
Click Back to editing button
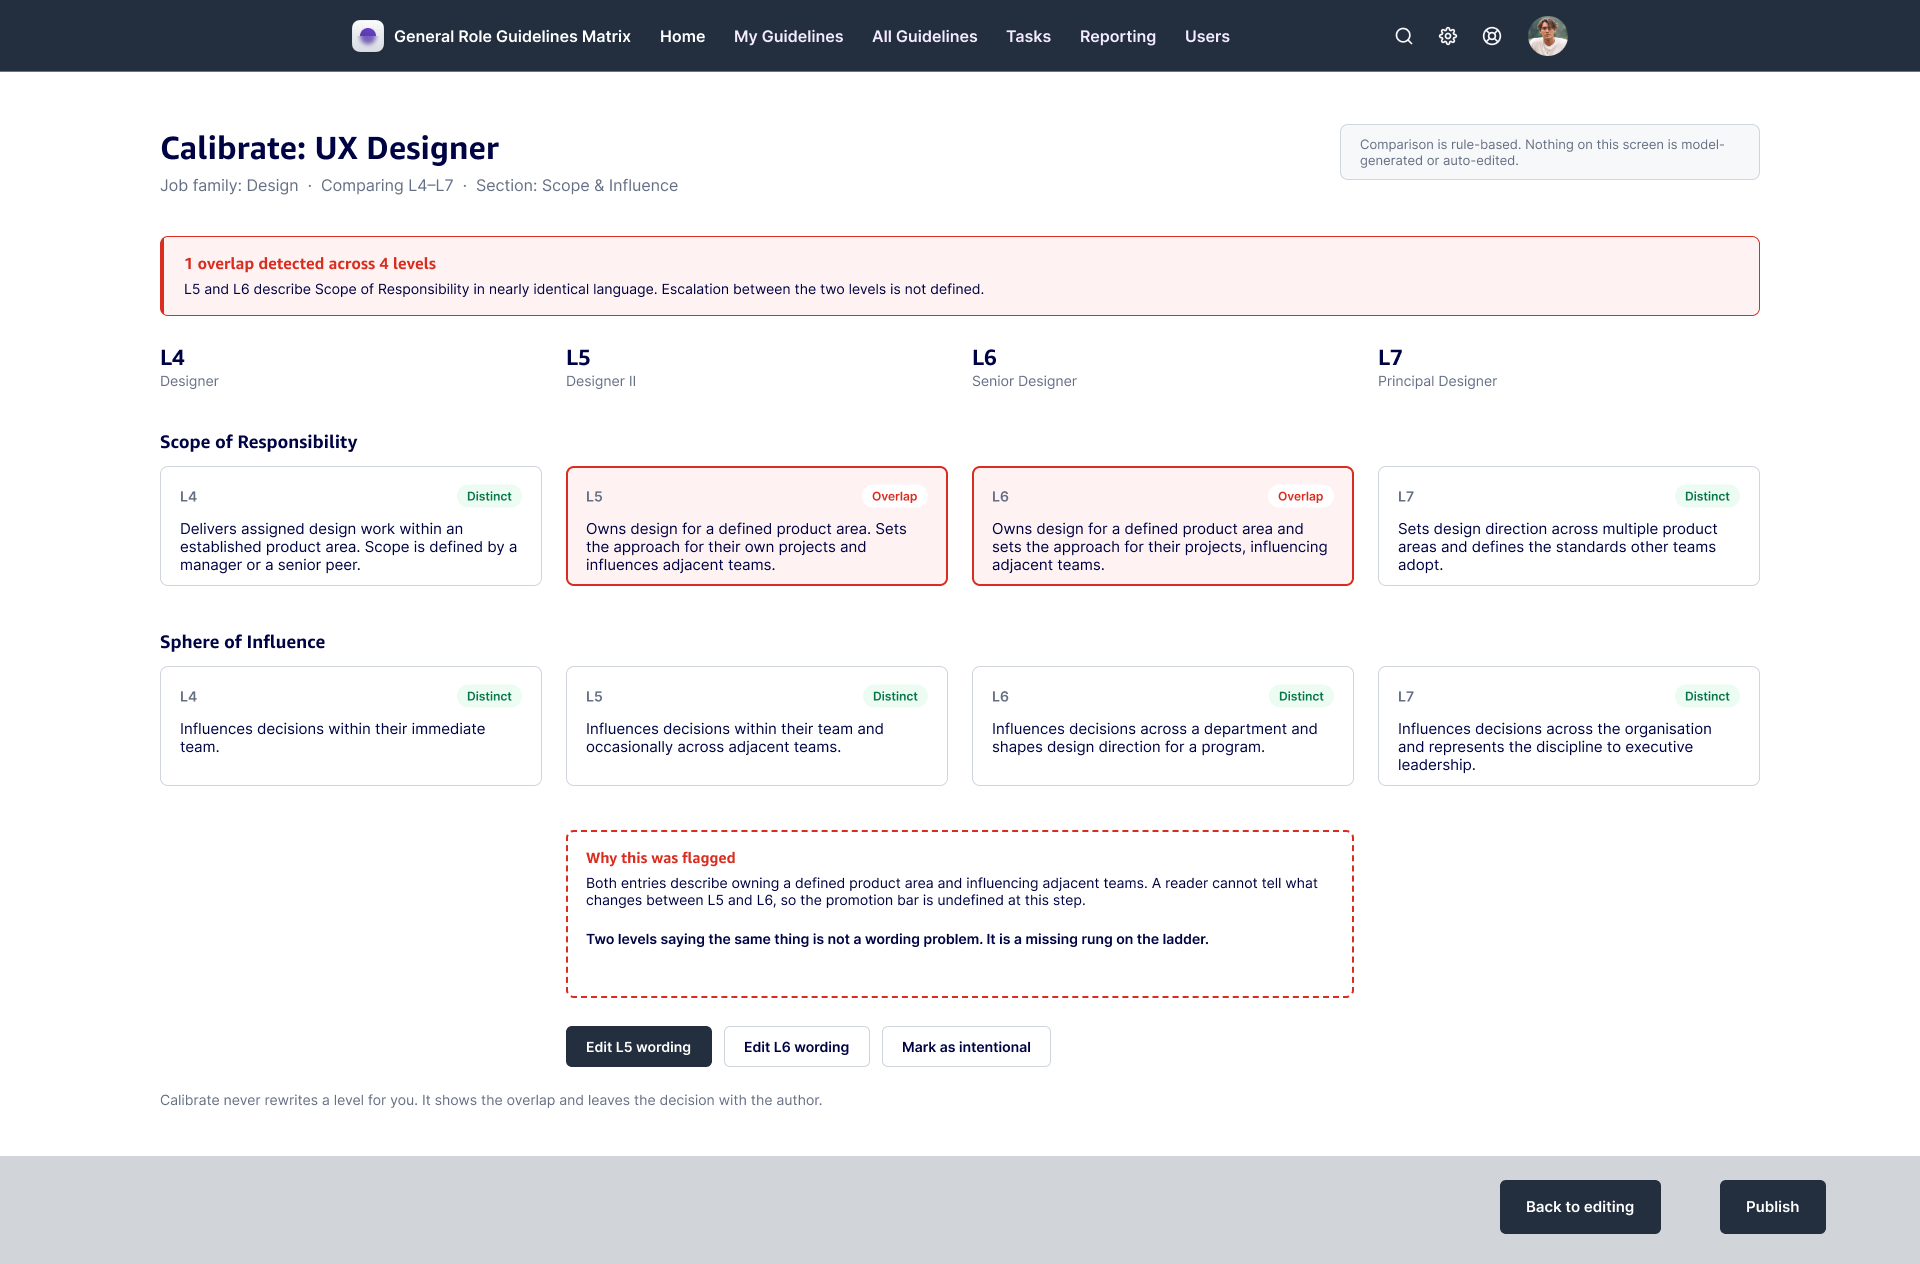pos(1580,1207)
